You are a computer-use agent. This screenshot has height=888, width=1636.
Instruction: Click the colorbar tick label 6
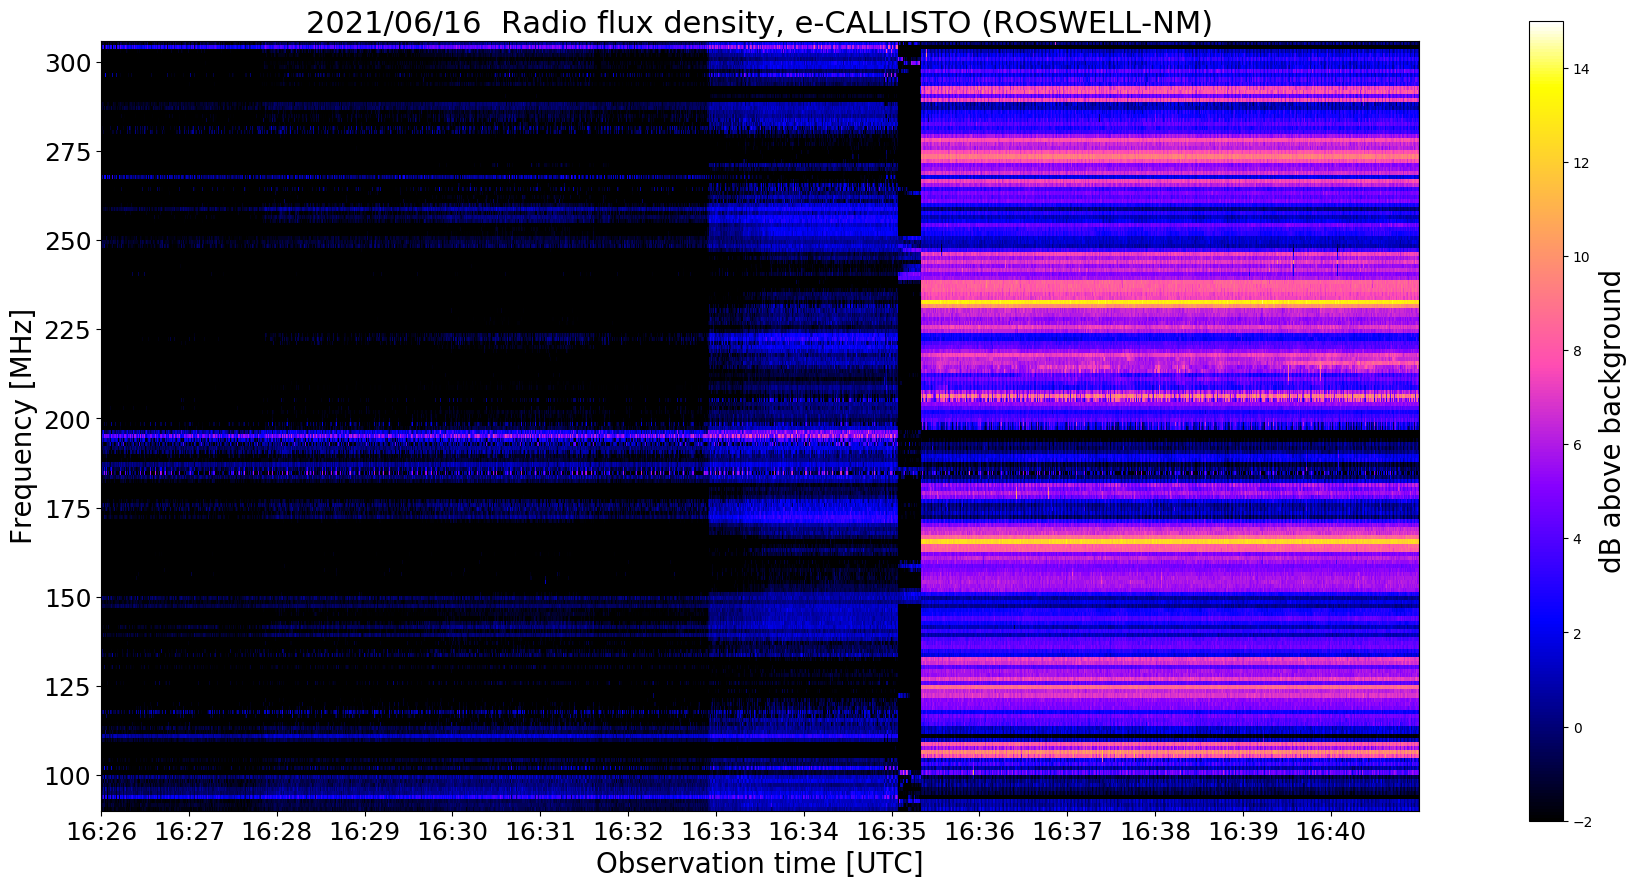coord(1576,445)
